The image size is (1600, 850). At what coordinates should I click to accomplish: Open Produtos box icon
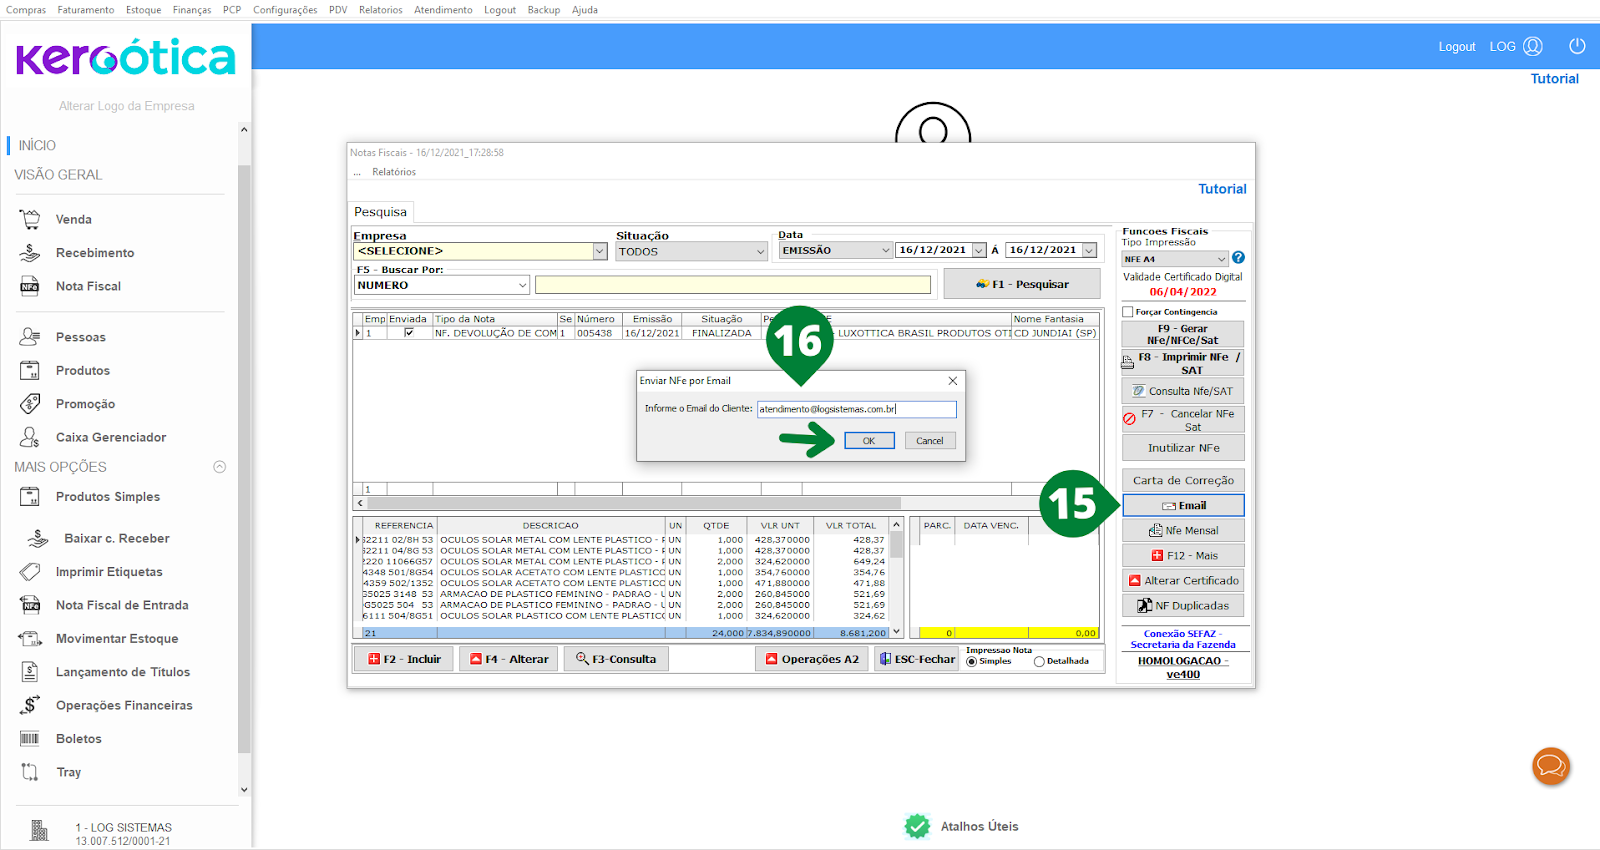pyautogui.click(x=30, y=370)
